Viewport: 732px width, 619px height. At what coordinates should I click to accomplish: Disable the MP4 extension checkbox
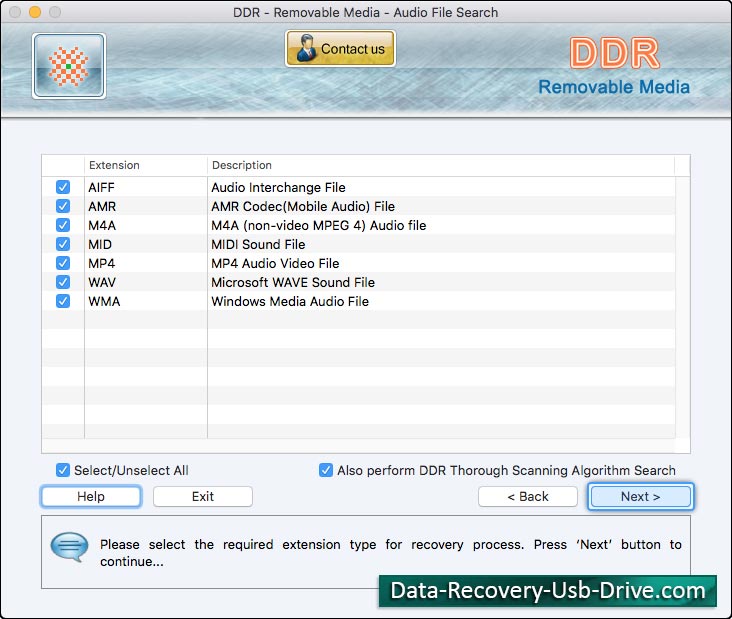[x=63, y=263]
